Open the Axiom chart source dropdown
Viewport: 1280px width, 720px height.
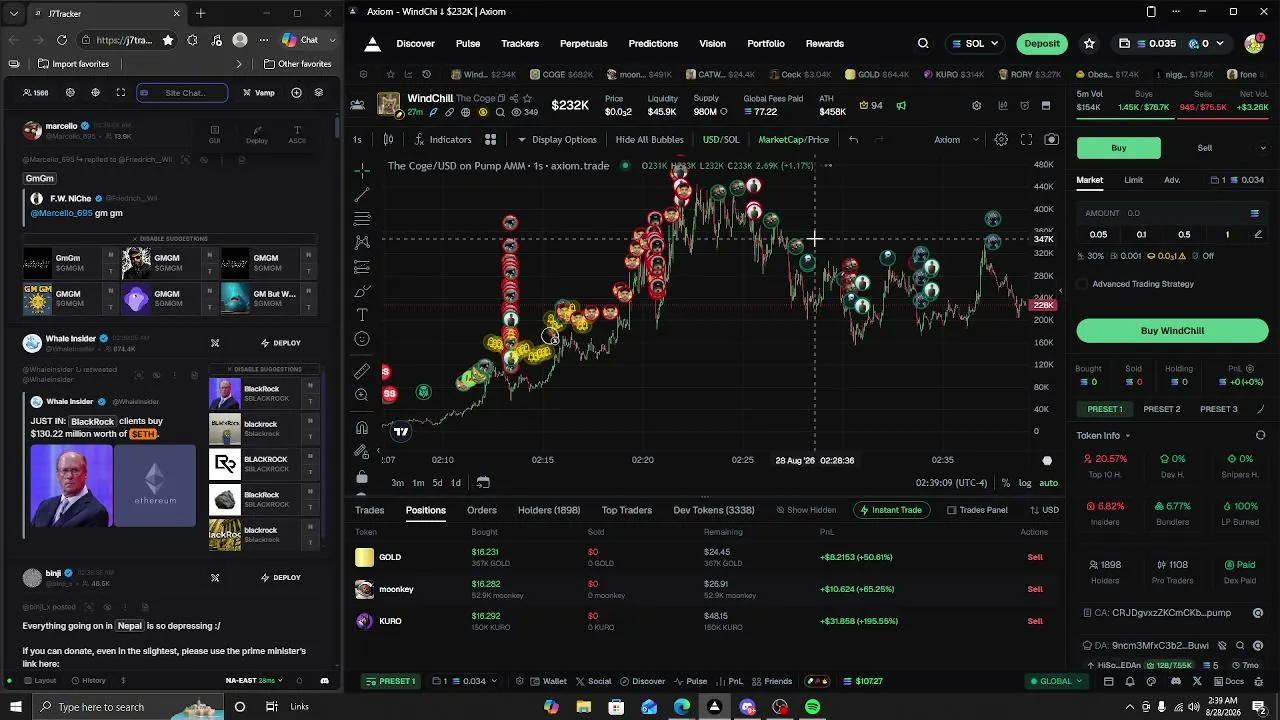click(x=956, y=140)
